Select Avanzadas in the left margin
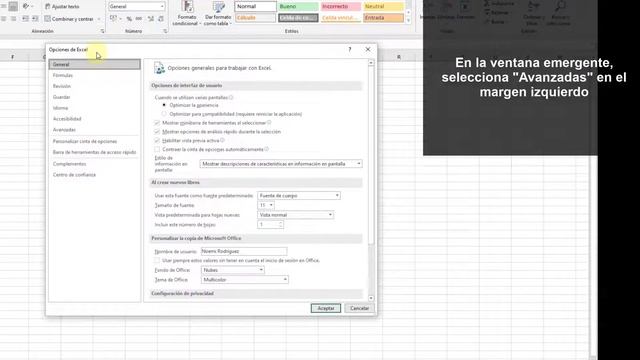The image size is (640, 360). pos(94,130)
